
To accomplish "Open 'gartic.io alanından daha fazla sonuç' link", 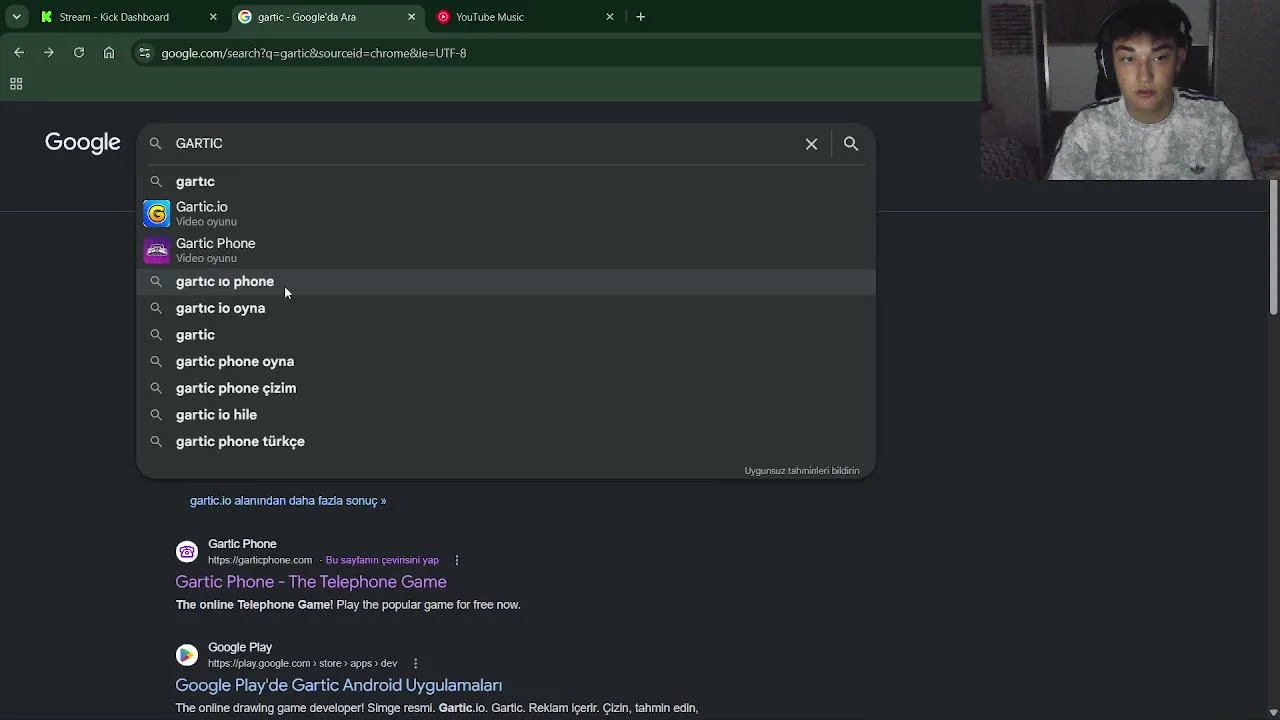I will click(x=288, y=501).
